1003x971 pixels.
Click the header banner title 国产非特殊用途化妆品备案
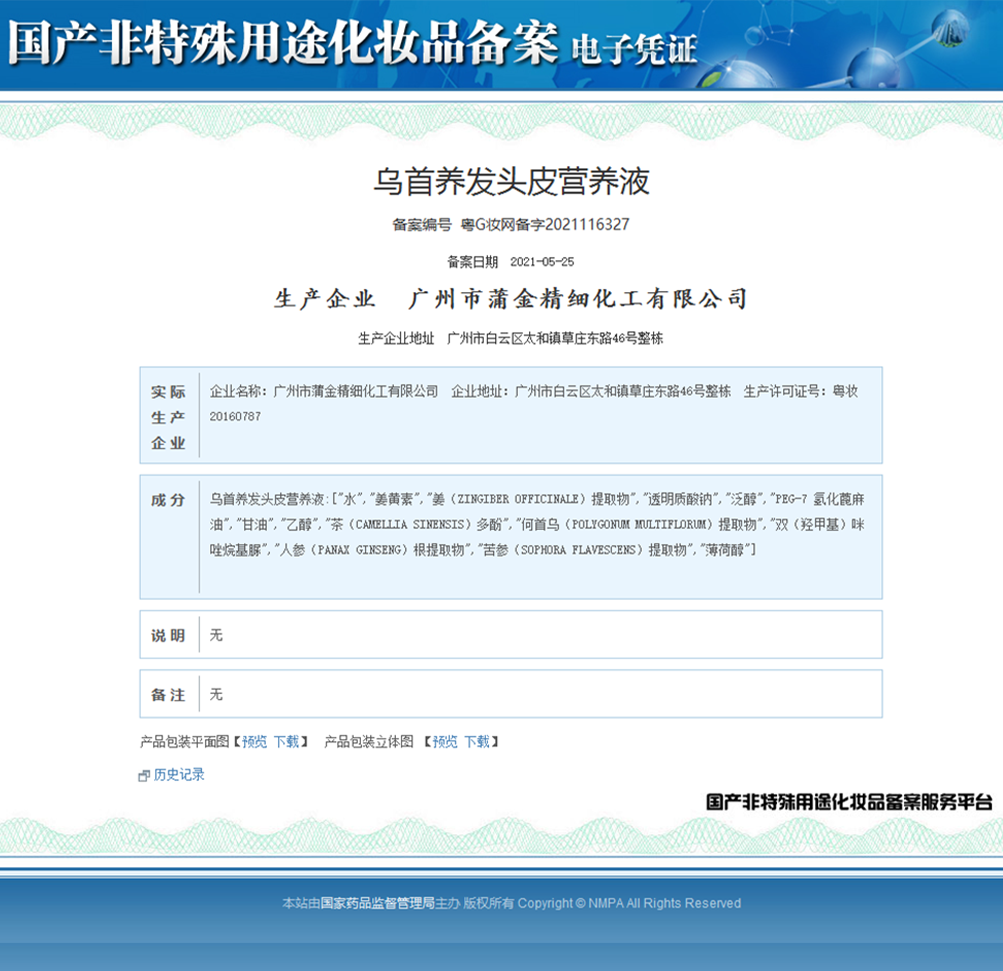[283, 43]
